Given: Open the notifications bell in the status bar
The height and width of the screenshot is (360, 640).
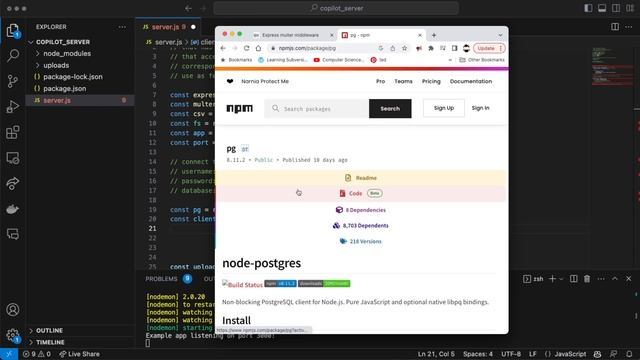Looking at the screenshot, I should tap(629, 354).
